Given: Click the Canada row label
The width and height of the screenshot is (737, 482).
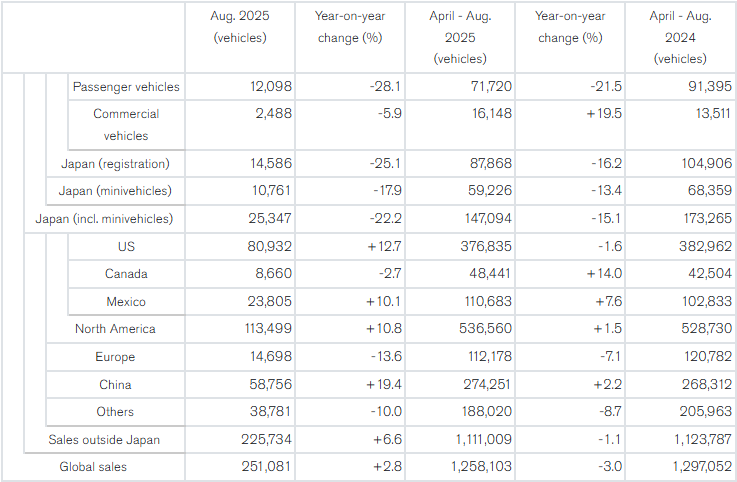Looking at the screenshot, I should coord(126,274).
